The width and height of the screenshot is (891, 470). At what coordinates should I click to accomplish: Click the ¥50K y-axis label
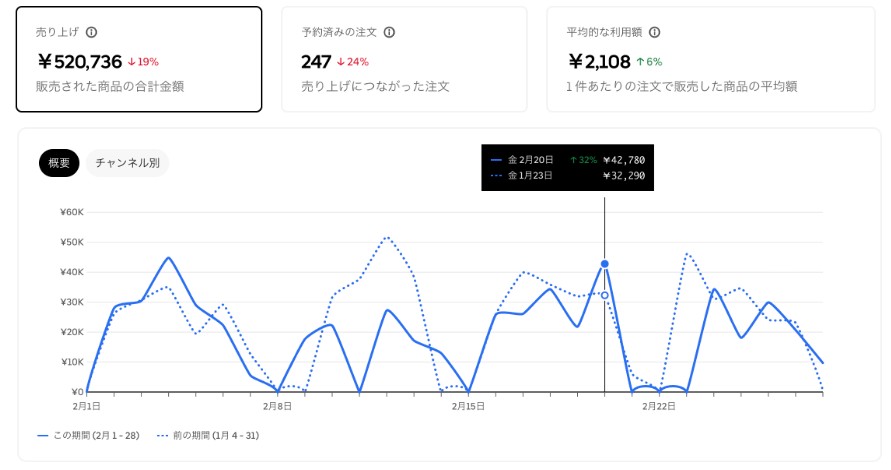click(72, 242)
